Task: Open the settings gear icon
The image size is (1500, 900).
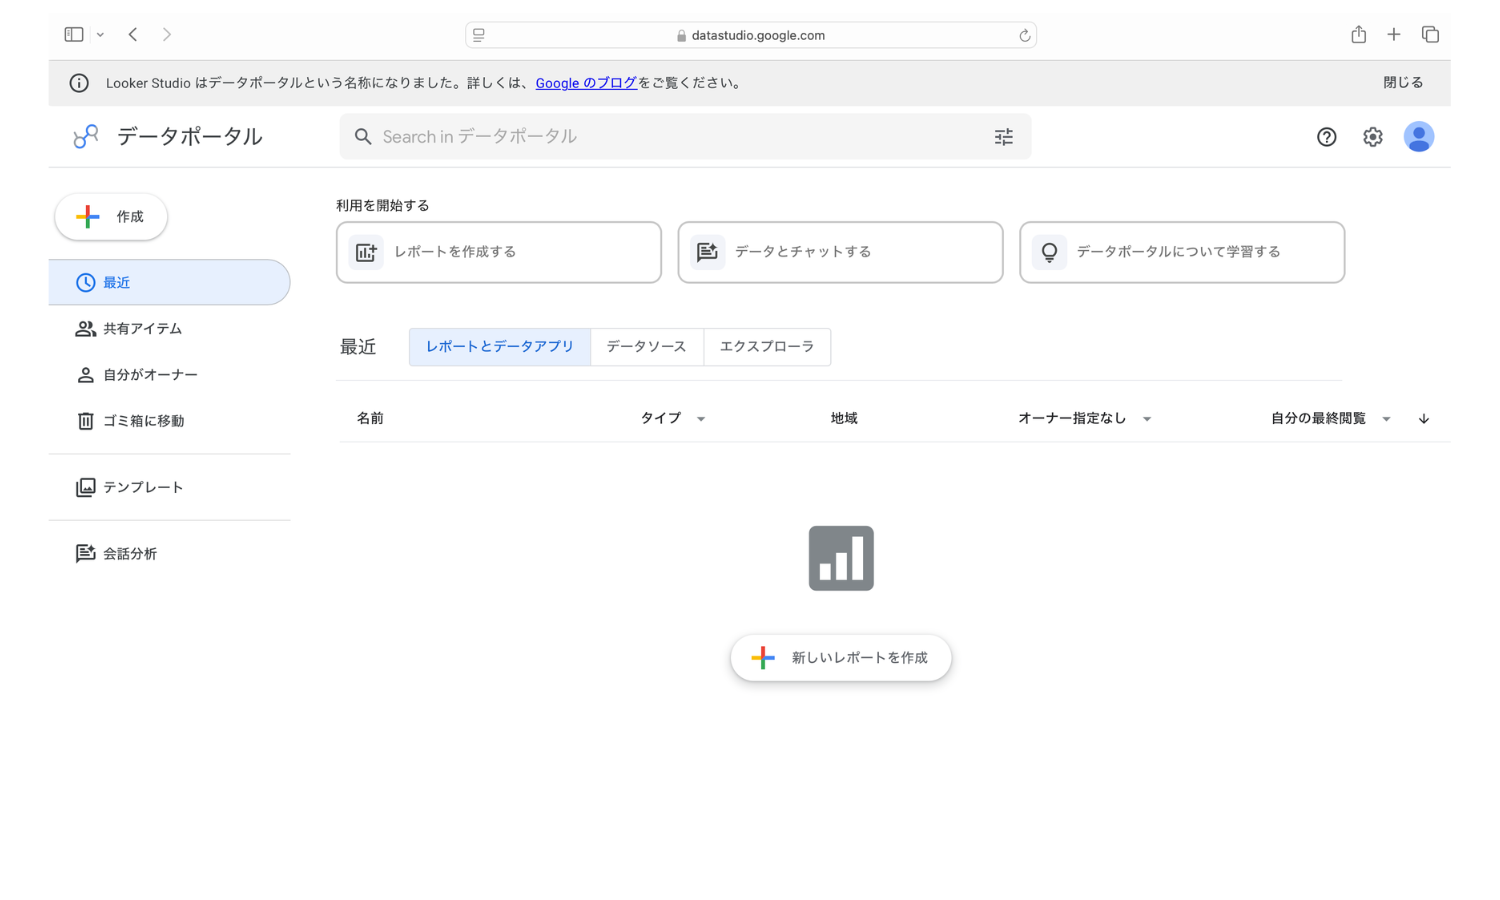Action: pos(1373,137)
